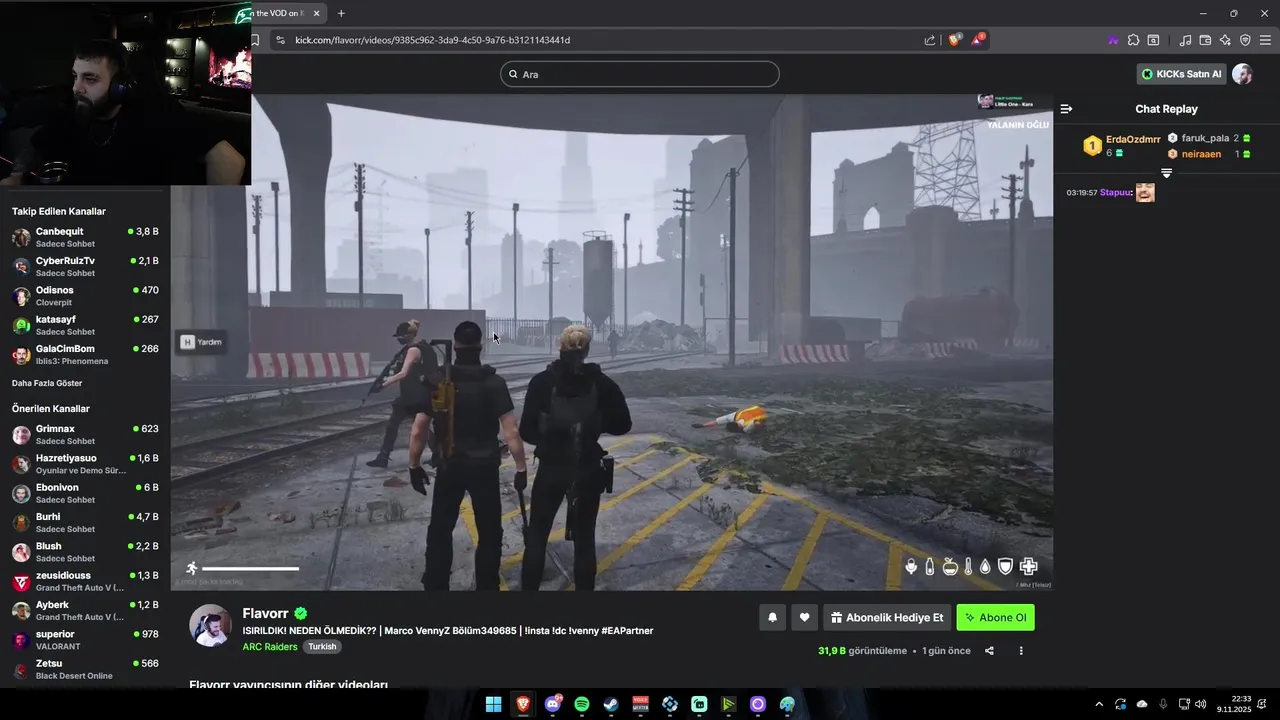Select faruk_pala leaderboard entry
Image resolution: width=1280 pixels, height=720 pixels.
[x=1209, y=138]
